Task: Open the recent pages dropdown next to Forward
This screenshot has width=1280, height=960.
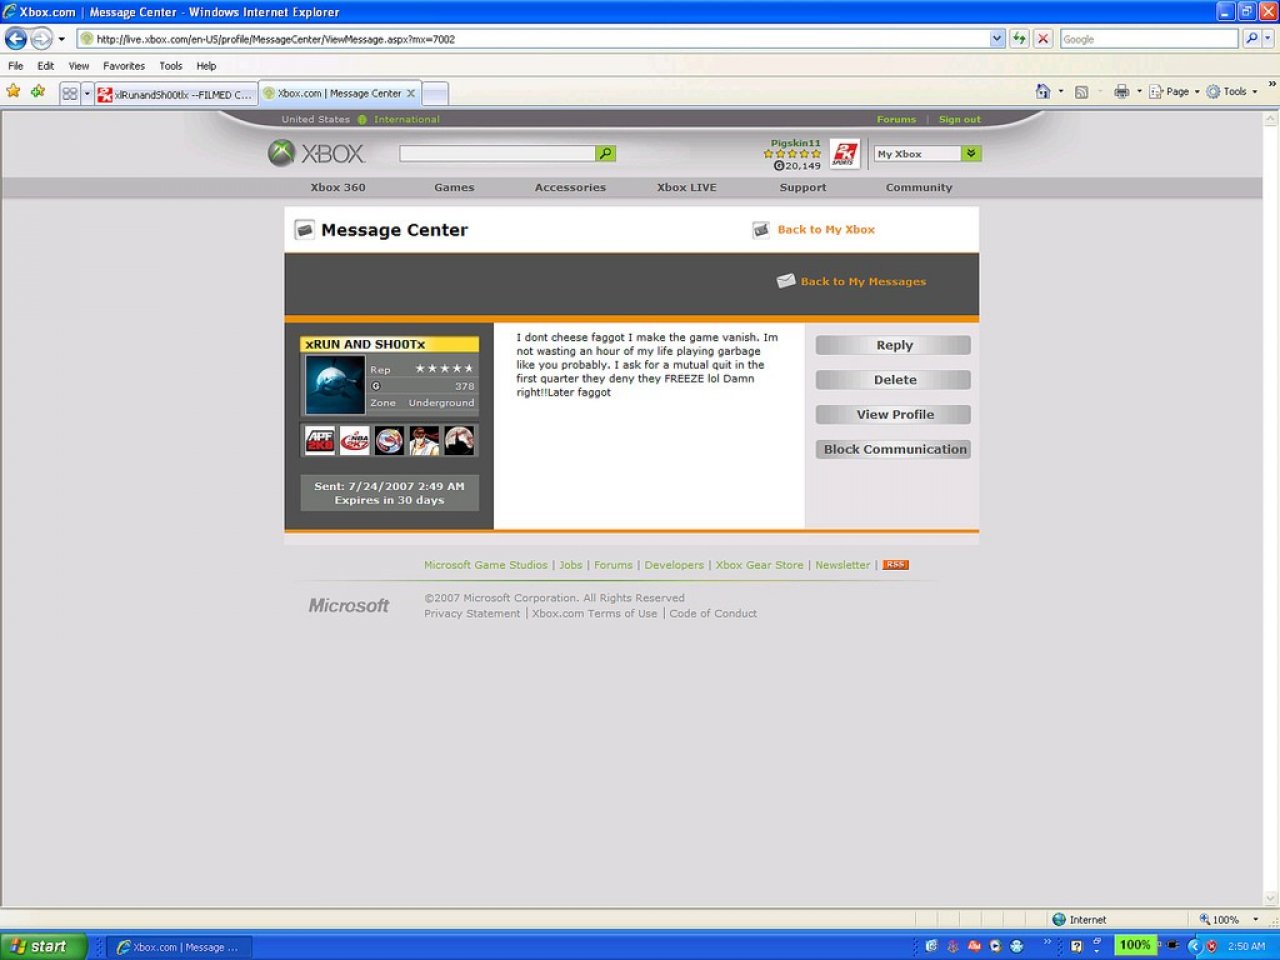Action: pyautogui.click(x=61, y=39)
